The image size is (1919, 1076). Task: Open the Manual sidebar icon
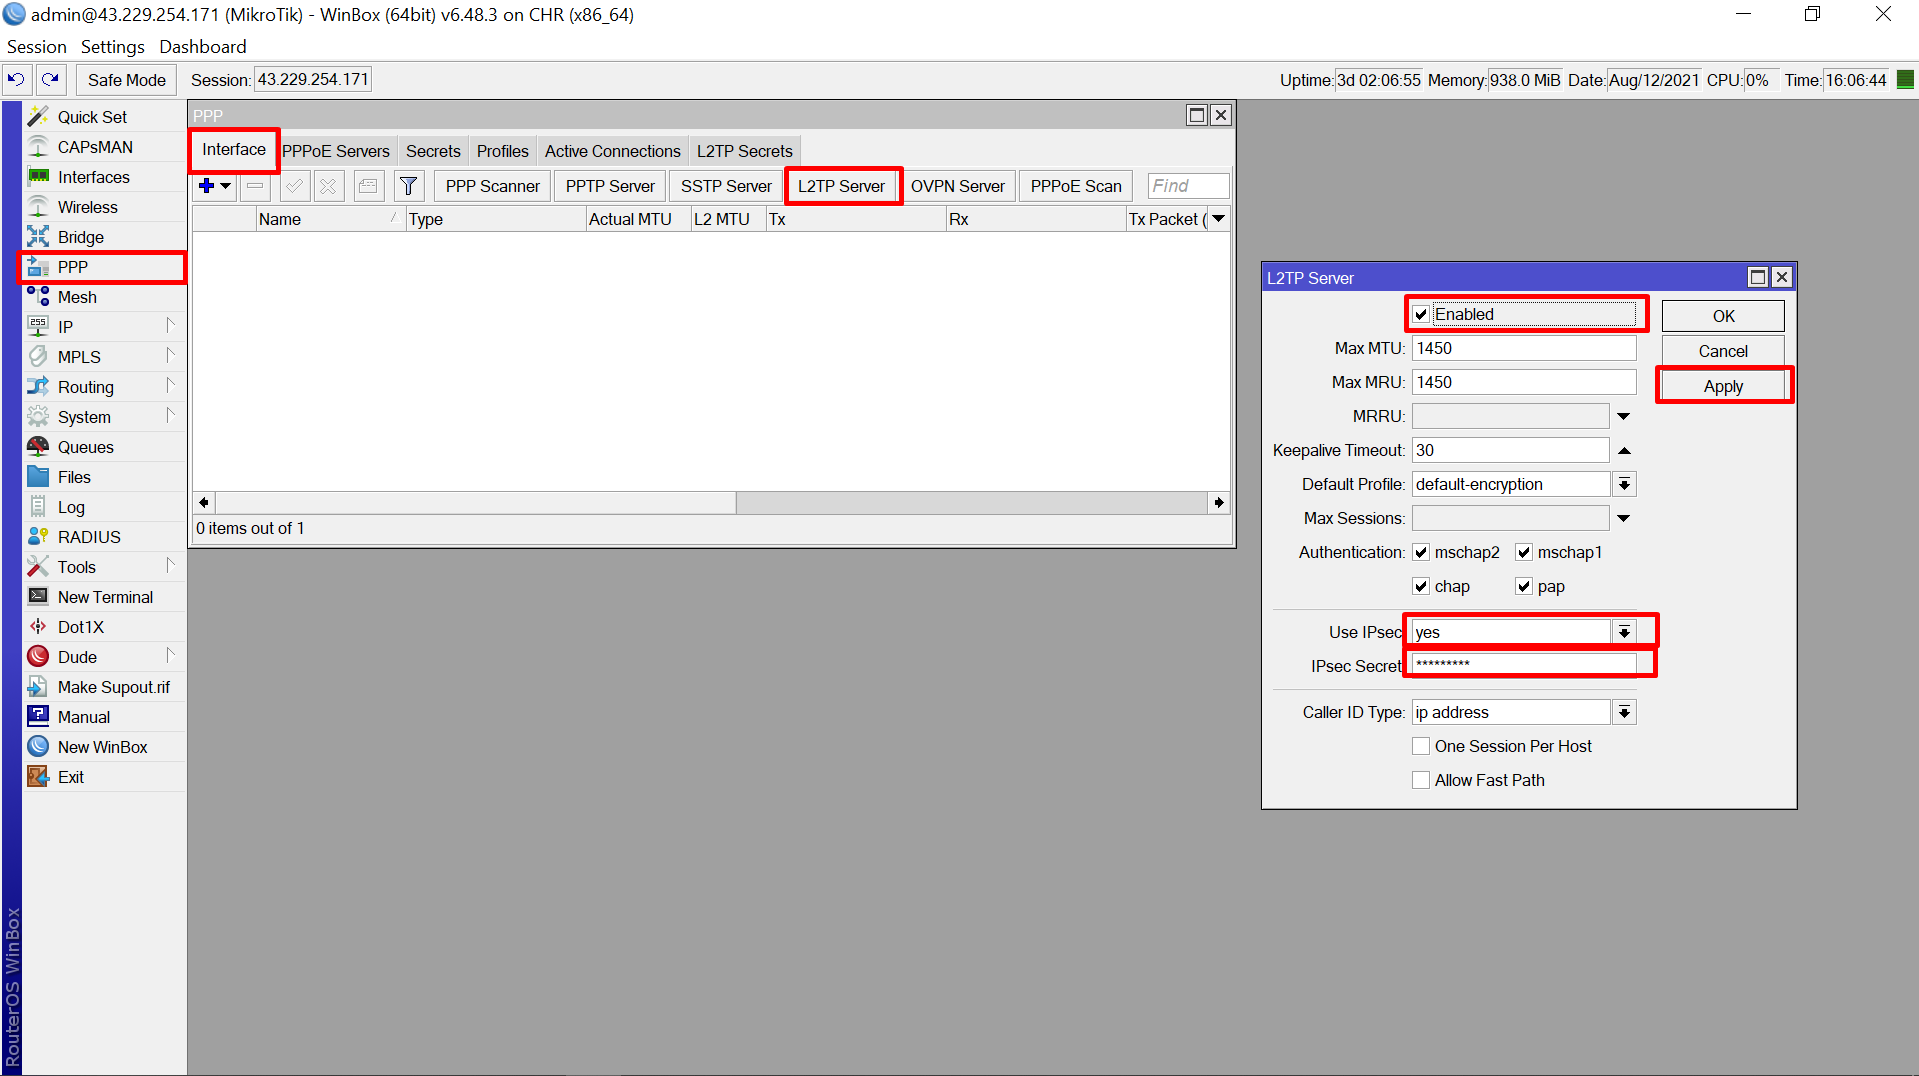38,717
